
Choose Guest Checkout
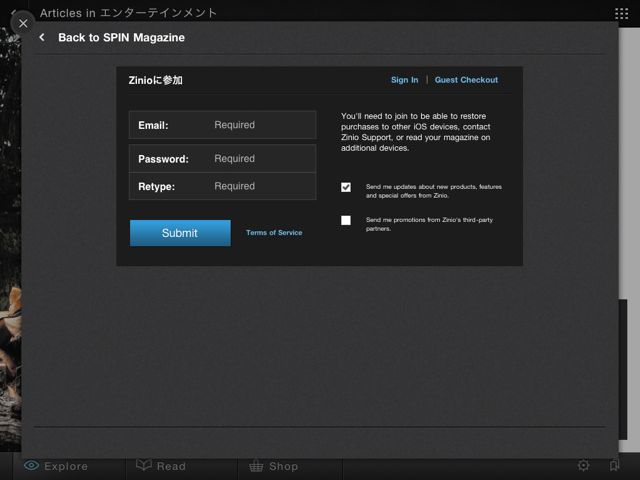(466, 80)
